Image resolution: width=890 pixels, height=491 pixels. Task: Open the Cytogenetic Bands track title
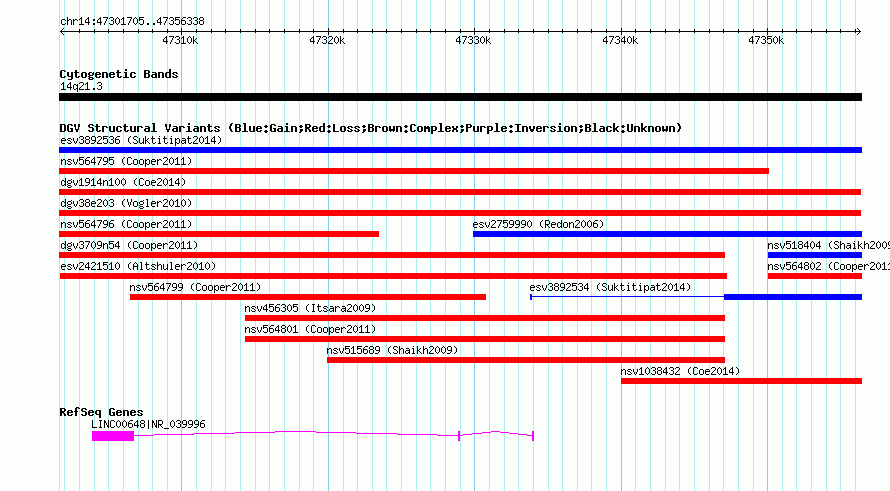point(119,74)
